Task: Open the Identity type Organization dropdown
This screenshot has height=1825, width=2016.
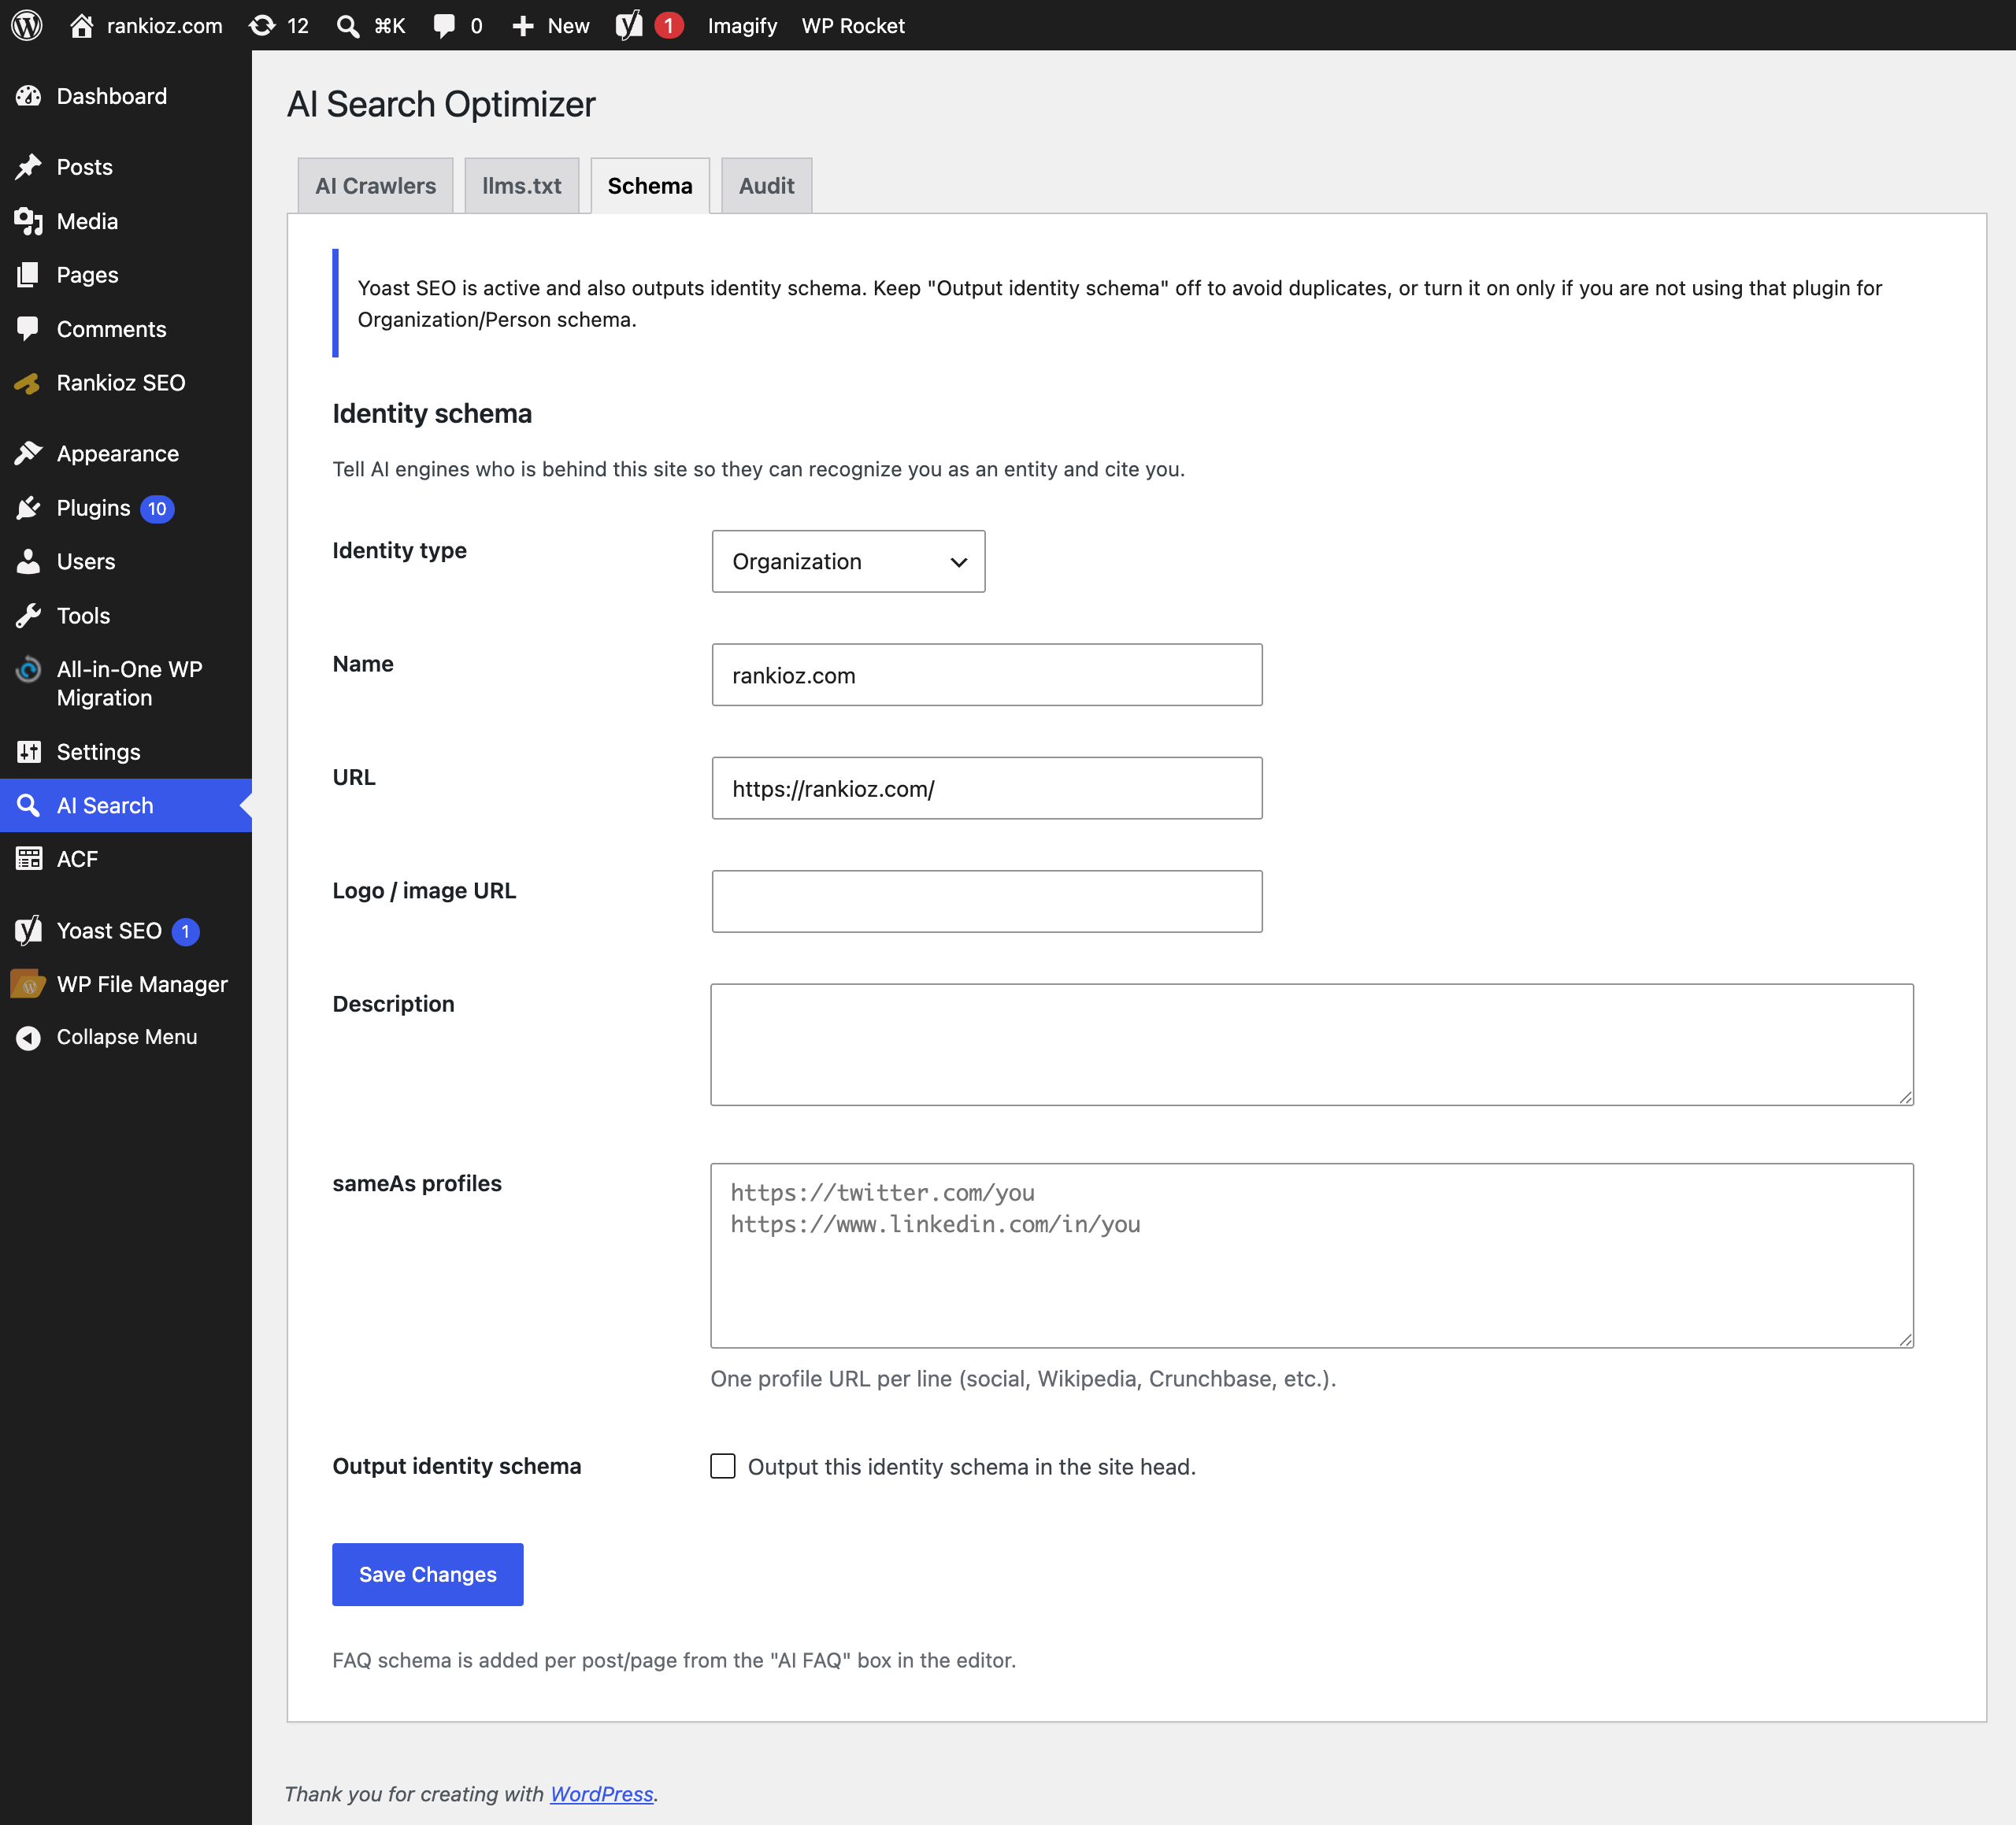Action: click(848, 561)
